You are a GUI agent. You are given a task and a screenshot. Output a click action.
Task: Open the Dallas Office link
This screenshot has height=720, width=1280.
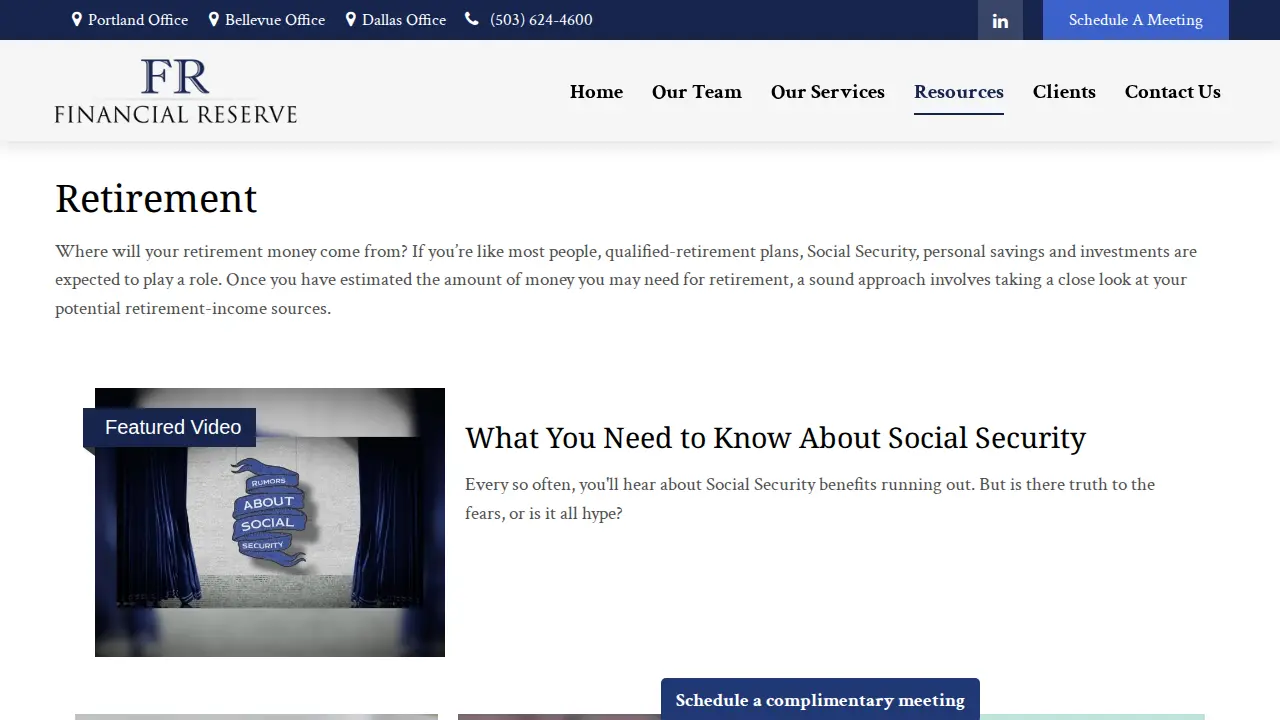(404, 20)
